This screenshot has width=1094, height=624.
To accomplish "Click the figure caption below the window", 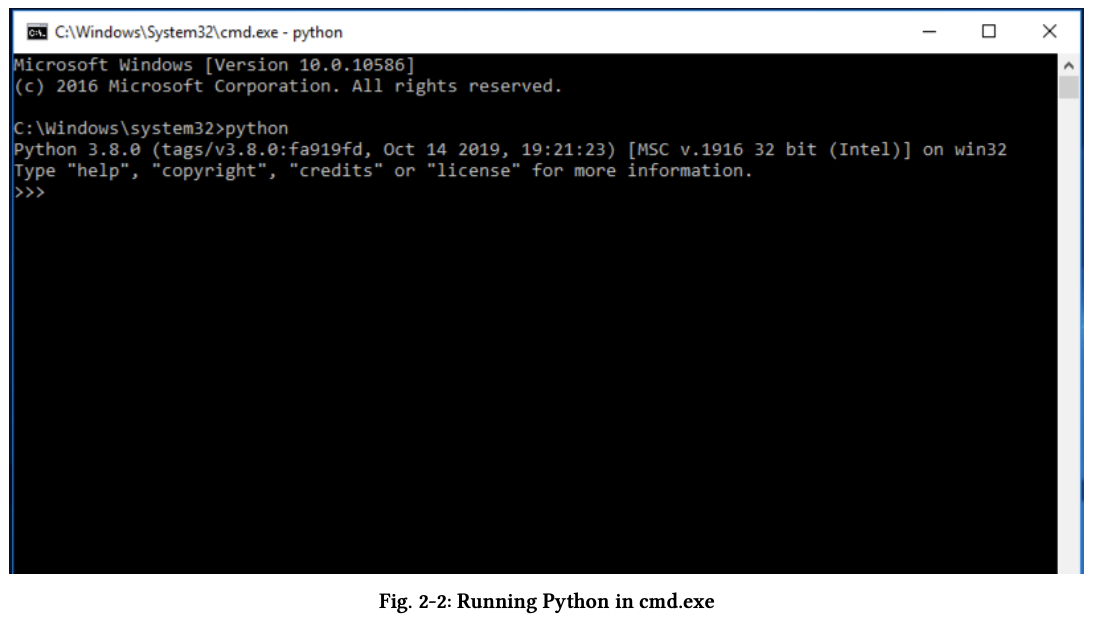I will click(x=547, y=602).
